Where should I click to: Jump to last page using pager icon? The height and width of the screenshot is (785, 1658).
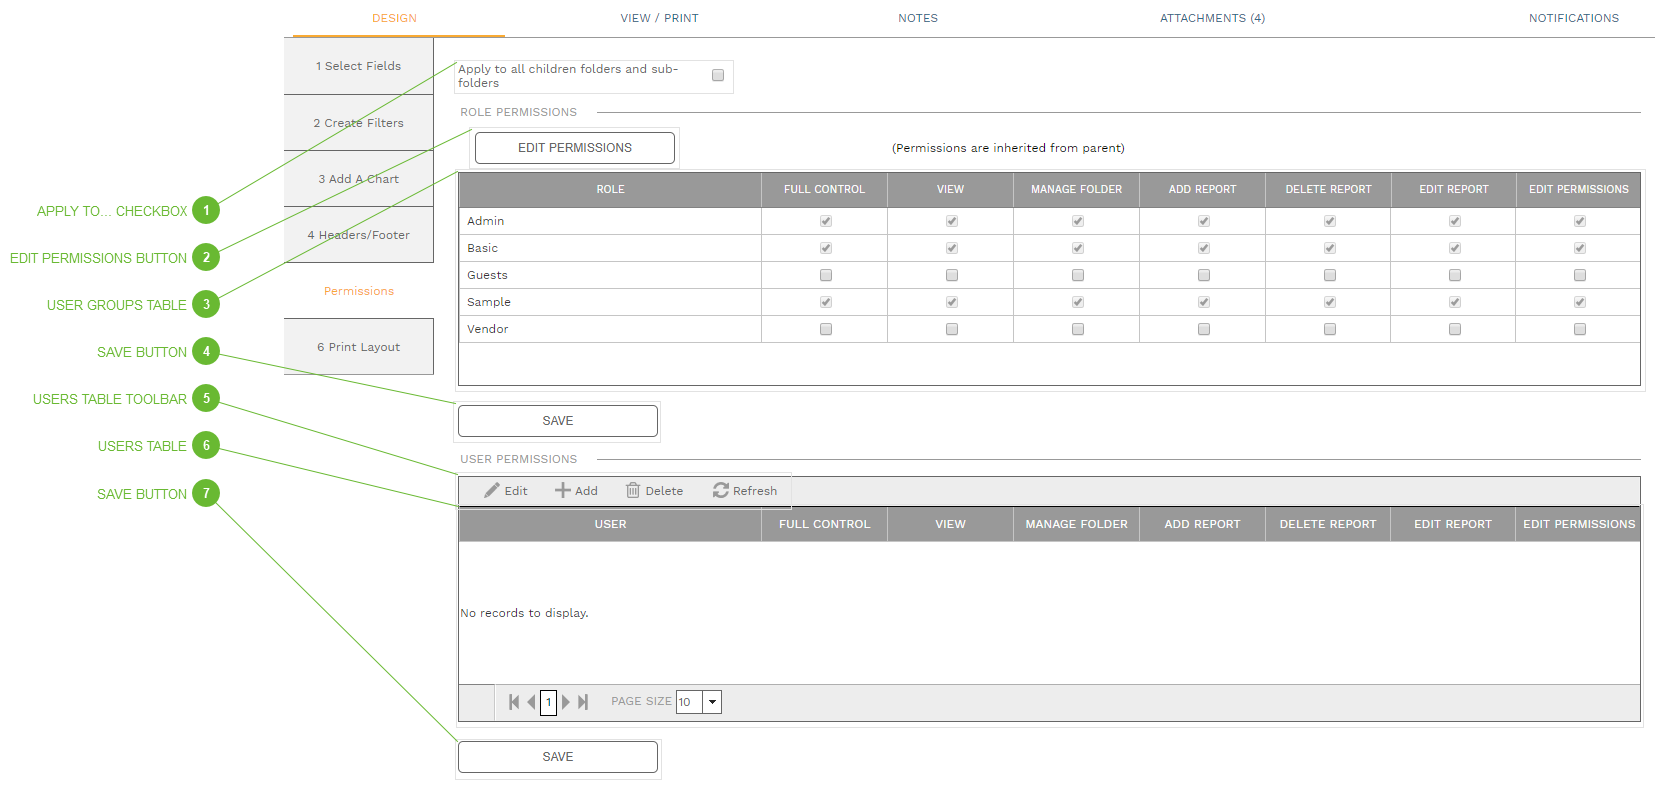583,702
